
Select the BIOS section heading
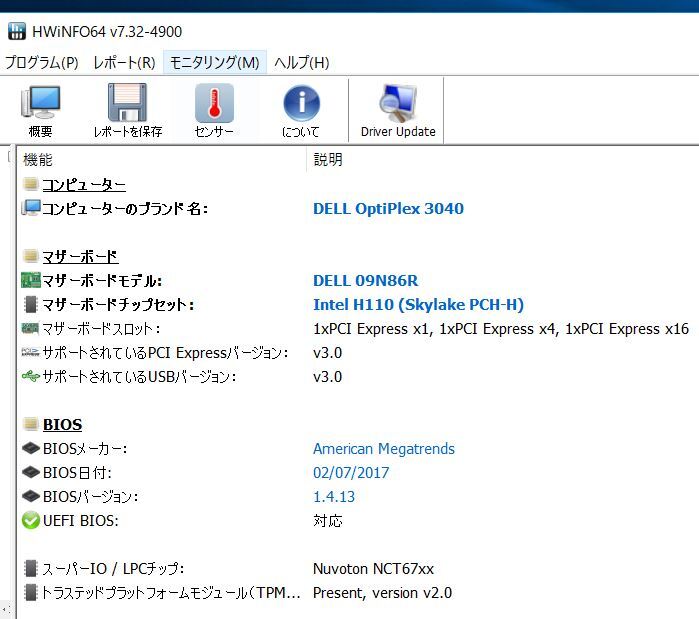pyautogui.click(x=62, y=425)
